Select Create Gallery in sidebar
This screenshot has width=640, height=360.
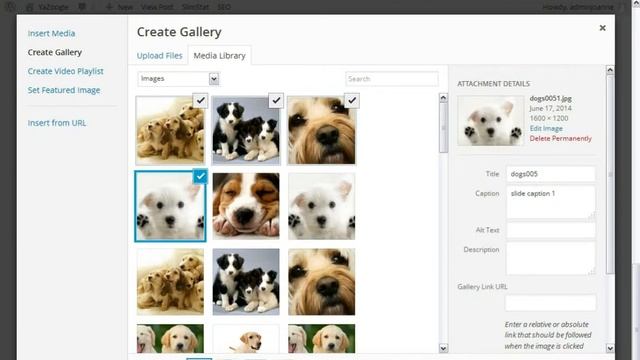[55, 52]
